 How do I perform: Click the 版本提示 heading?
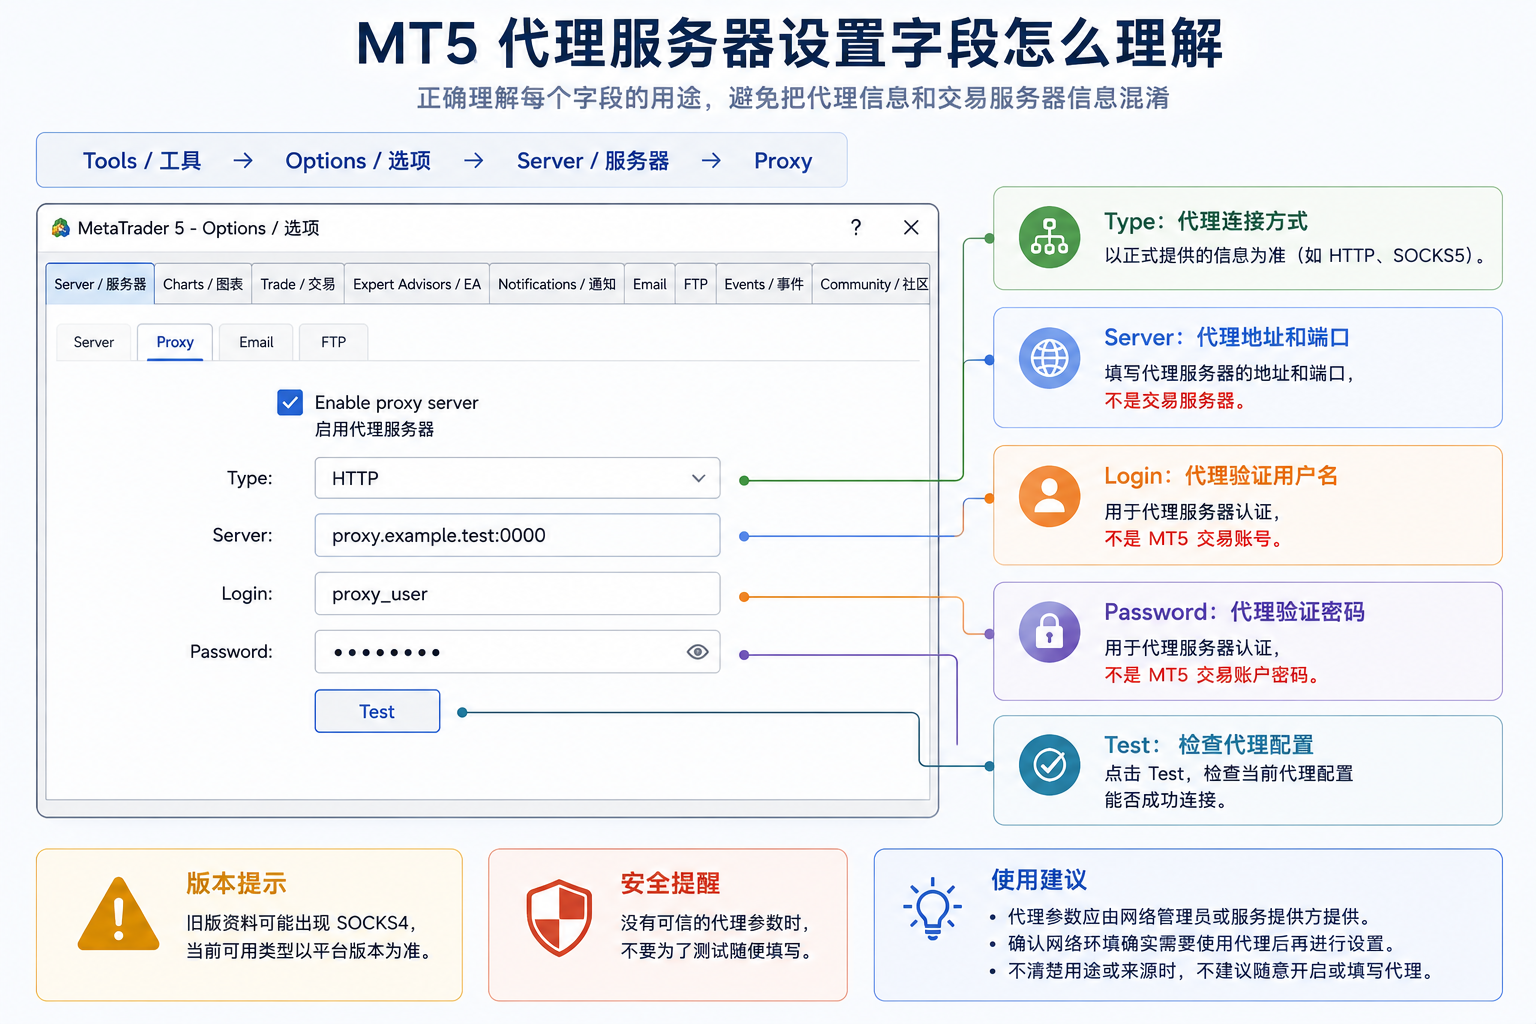tap(236, 883)
